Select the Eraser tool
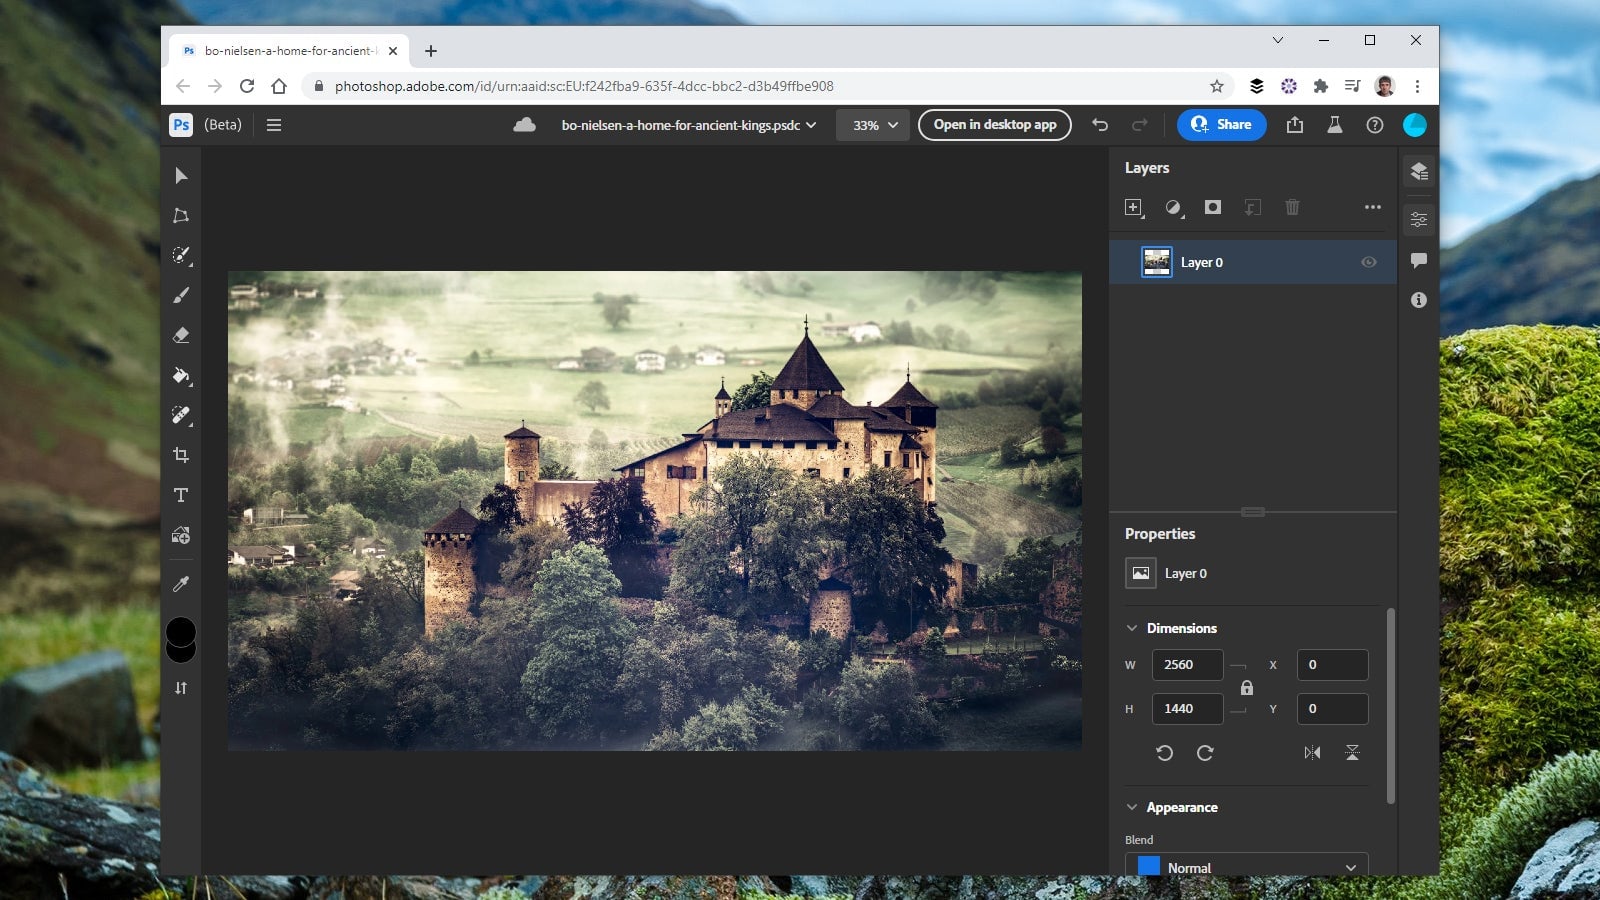The width and height of the screenshot is (1600, 900). 181,336
